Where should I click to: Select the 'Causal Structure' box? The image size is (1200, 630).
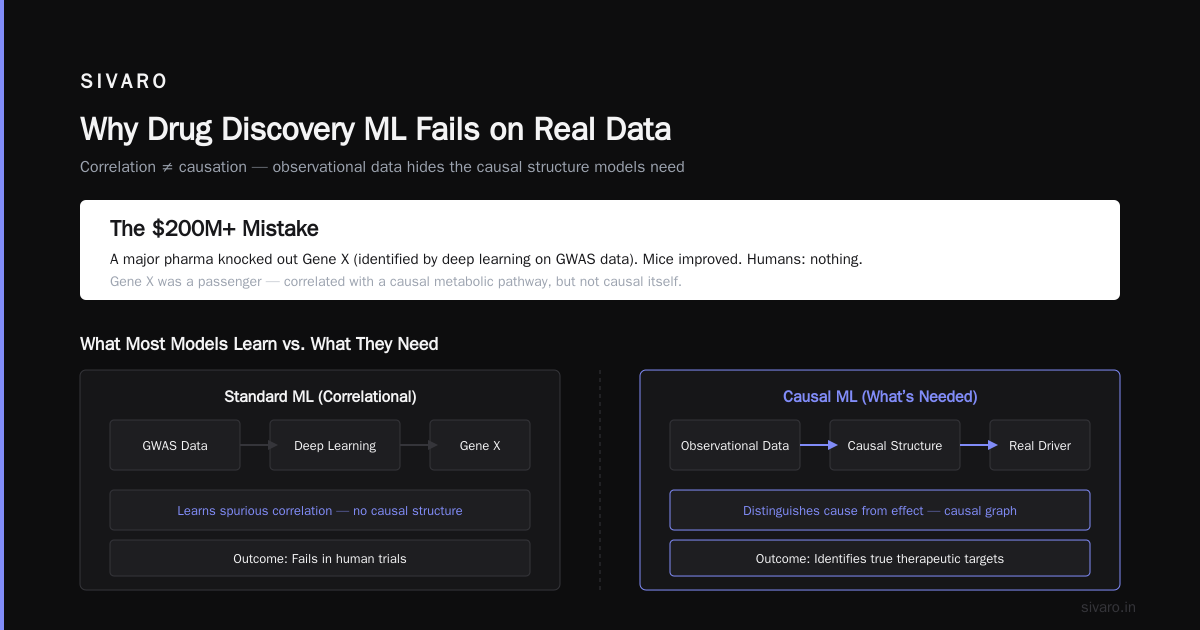pos(895,445)
